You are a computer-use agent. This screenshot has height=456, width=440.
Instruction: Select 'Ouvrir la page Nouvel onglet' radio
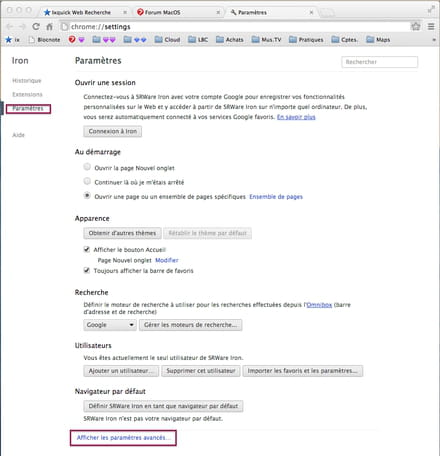click(87, 167)
